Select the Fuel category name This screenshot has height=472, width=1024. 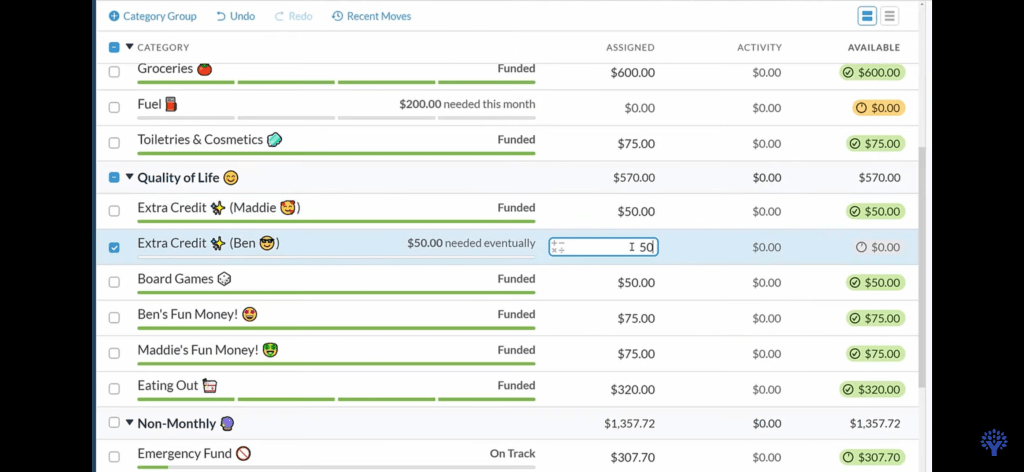click(157, 104)
